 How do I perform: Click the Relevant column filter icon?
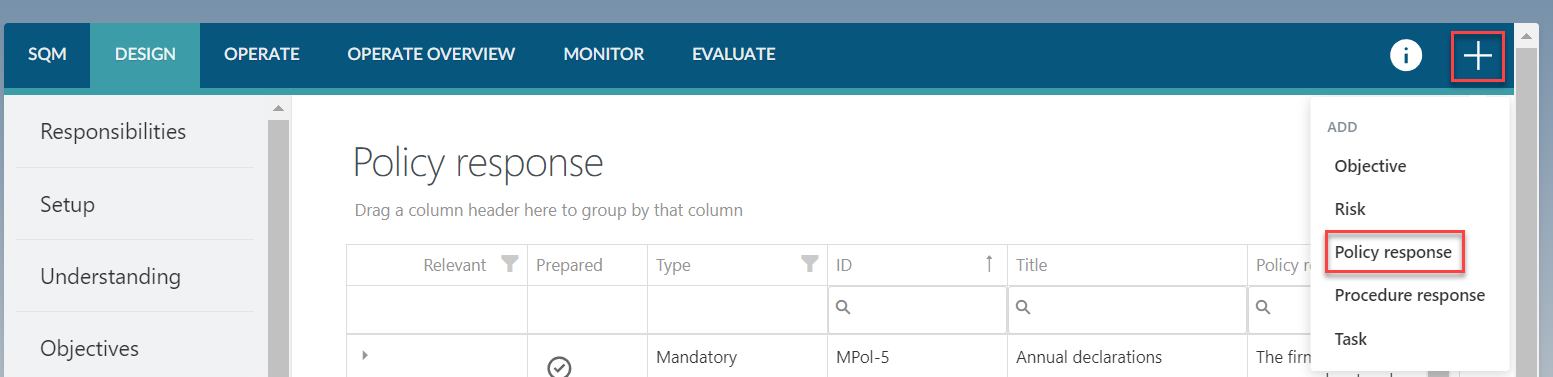pos(510,265)
